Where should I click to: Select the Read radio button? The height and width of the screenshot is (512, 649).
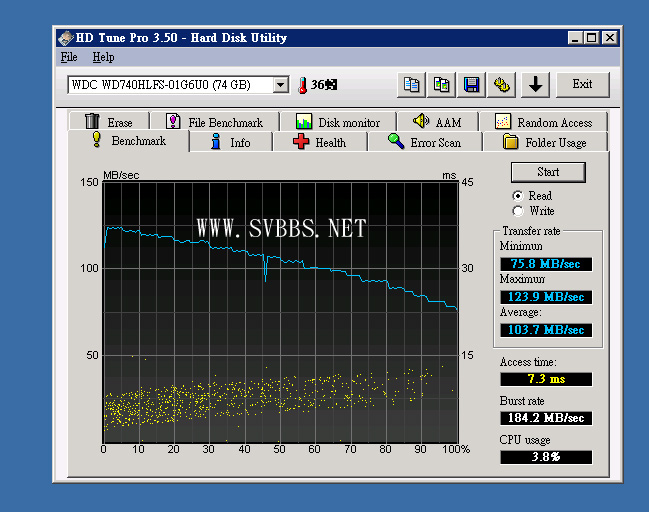[x=518, y=196]
